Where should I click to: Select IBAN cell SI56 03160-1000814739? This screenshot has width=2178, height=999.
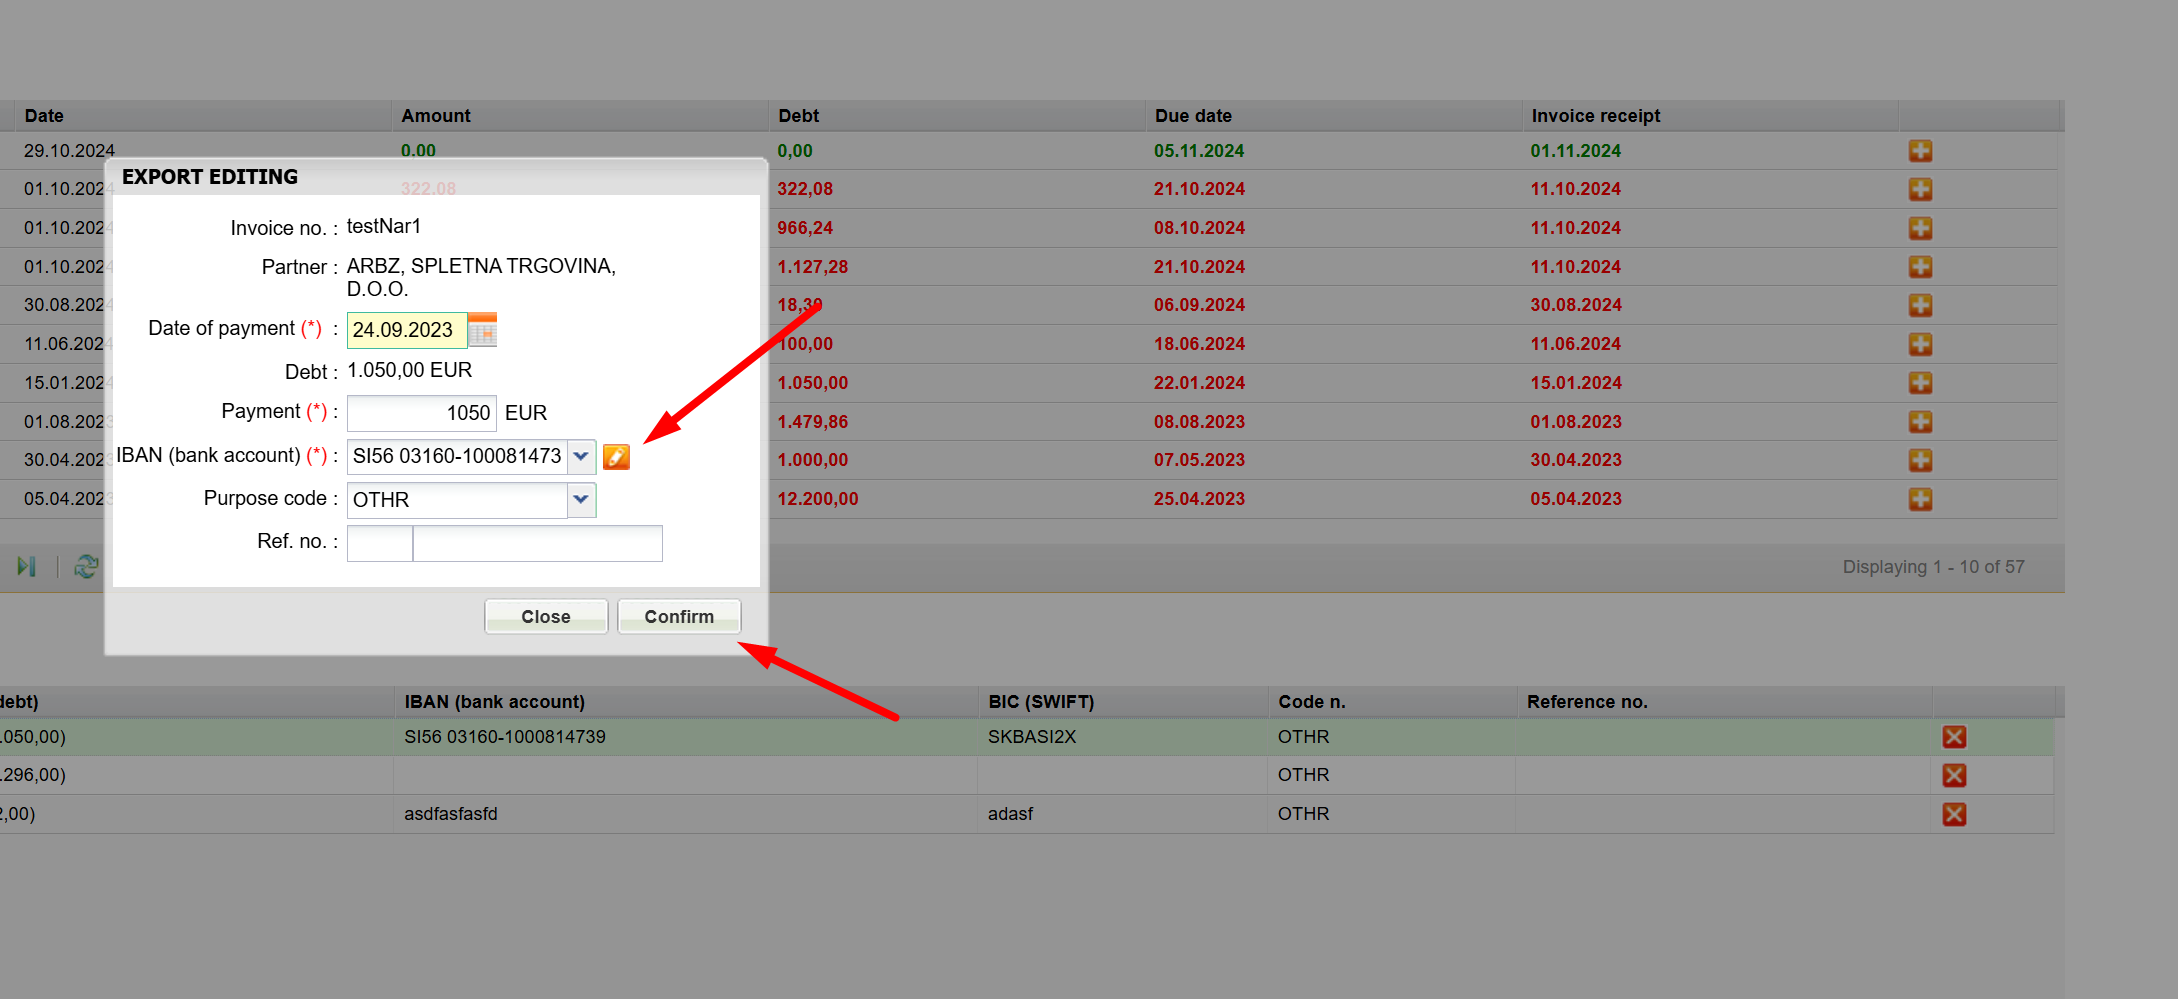[505, 737]
